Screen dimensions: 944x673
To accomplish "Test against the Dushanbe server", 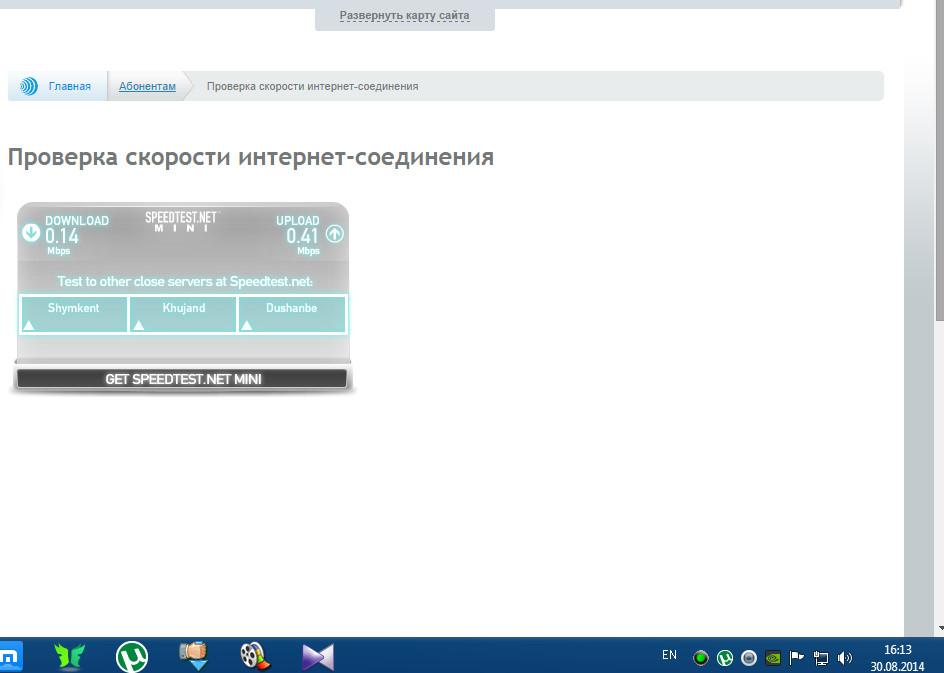I will point(292,314).
